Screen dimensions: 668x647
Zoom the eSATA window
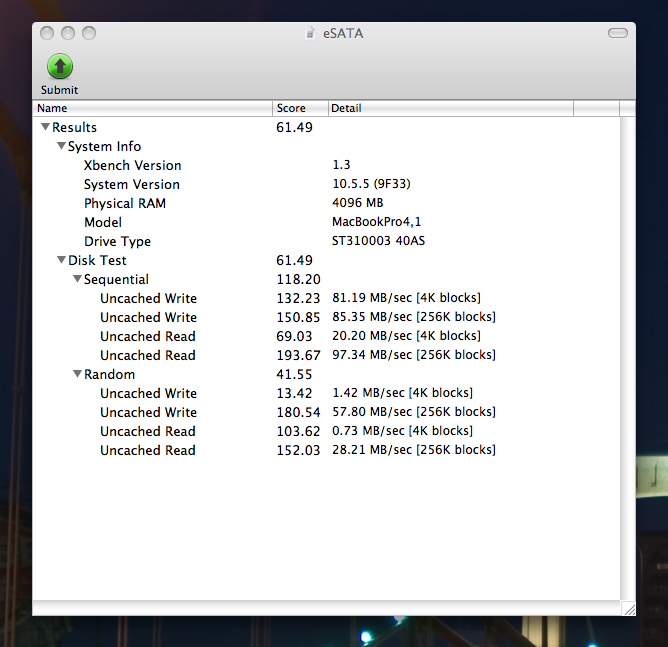coord(89,33)
